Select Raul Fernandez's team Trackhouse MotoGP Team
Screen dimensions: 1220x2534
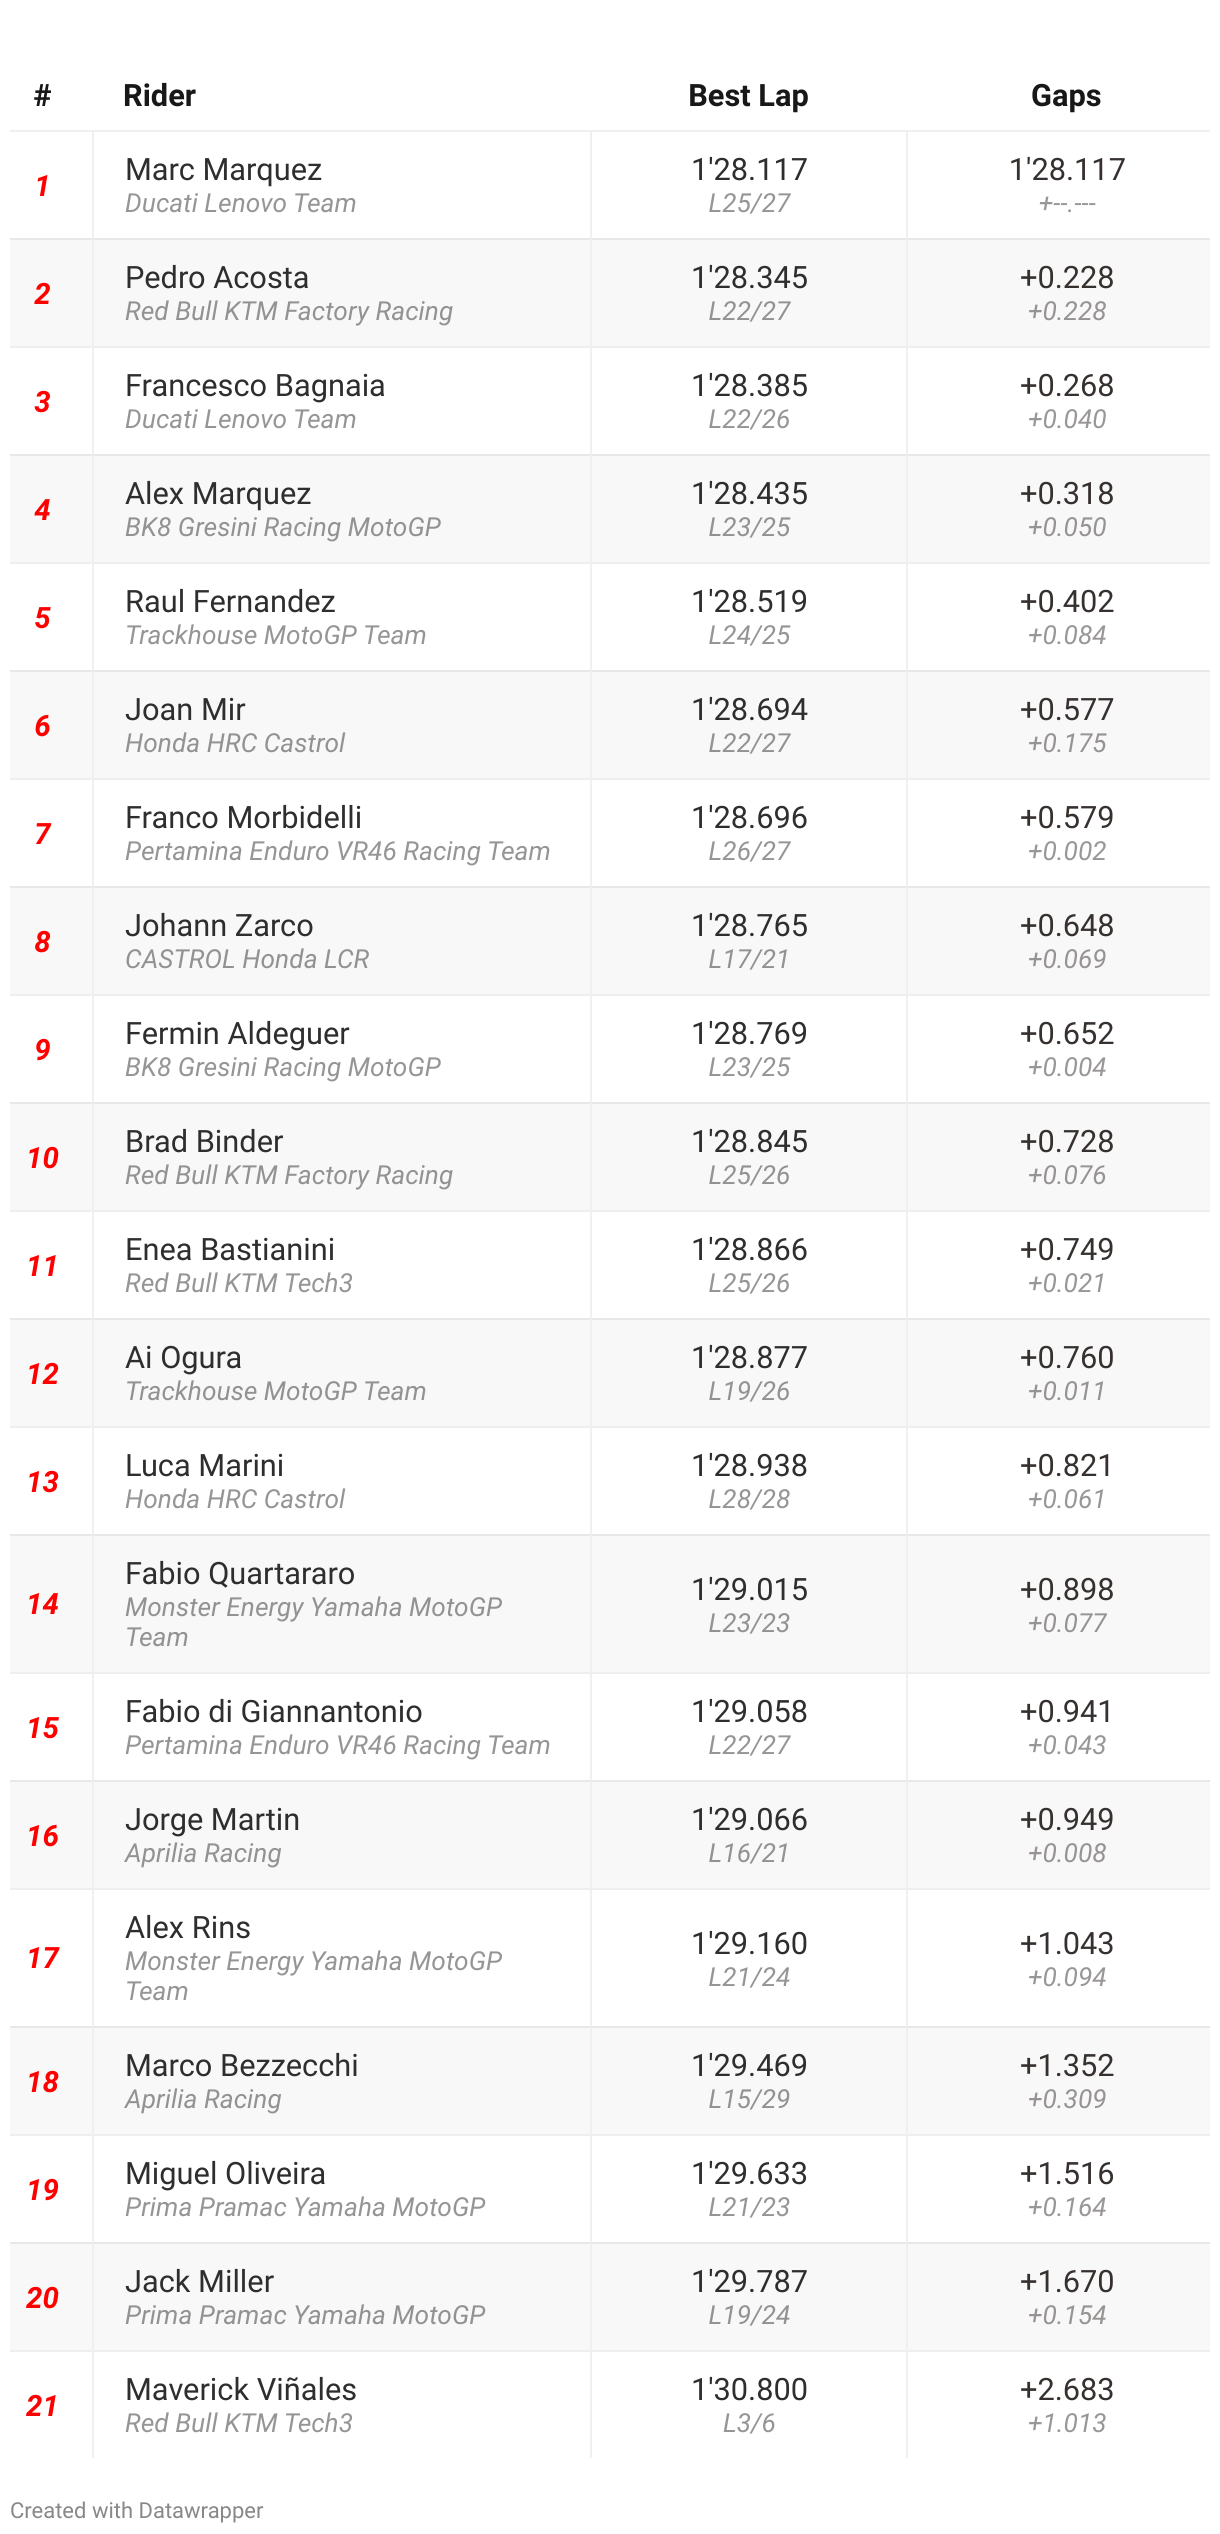pos(276,635)
